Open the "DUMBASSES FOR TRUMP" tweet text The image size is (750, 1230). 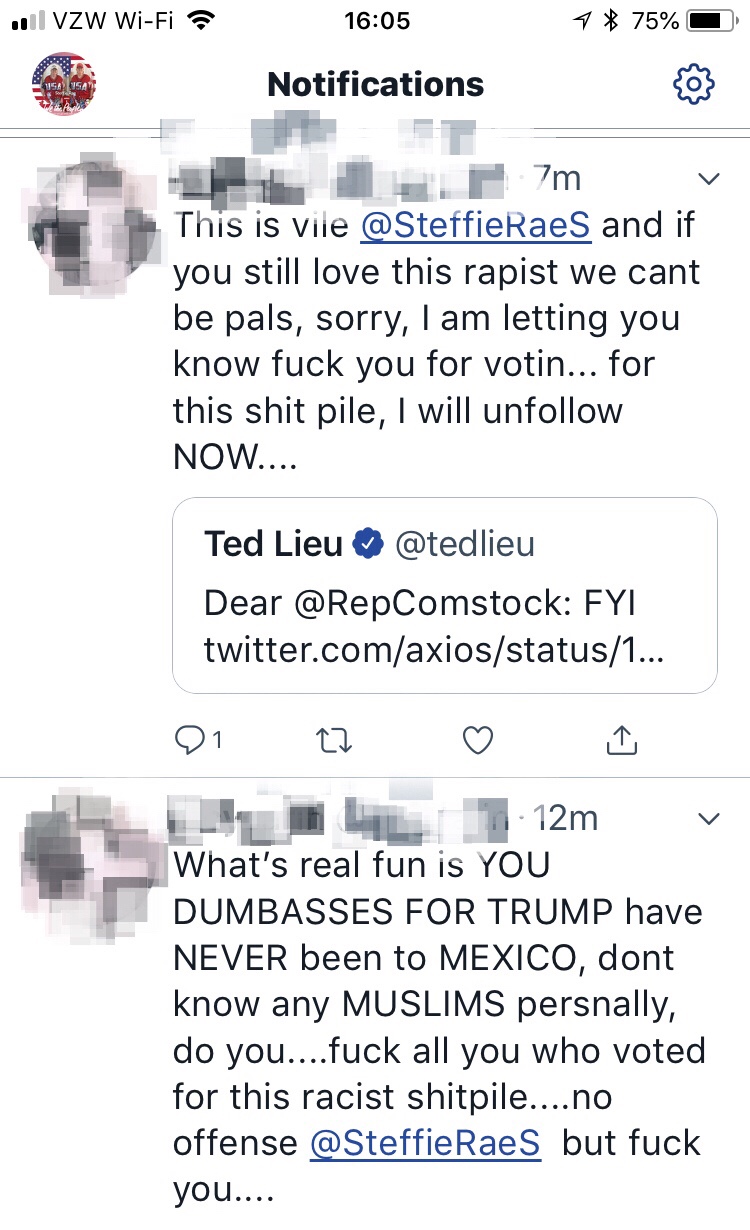(438, 1005)
